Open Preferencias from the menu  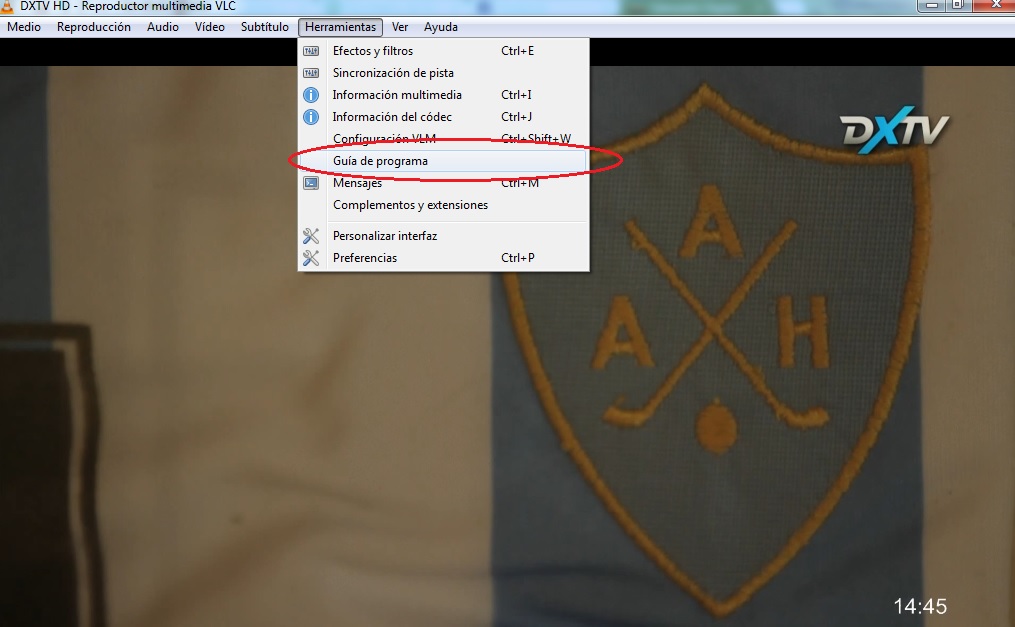coord(443,258)
